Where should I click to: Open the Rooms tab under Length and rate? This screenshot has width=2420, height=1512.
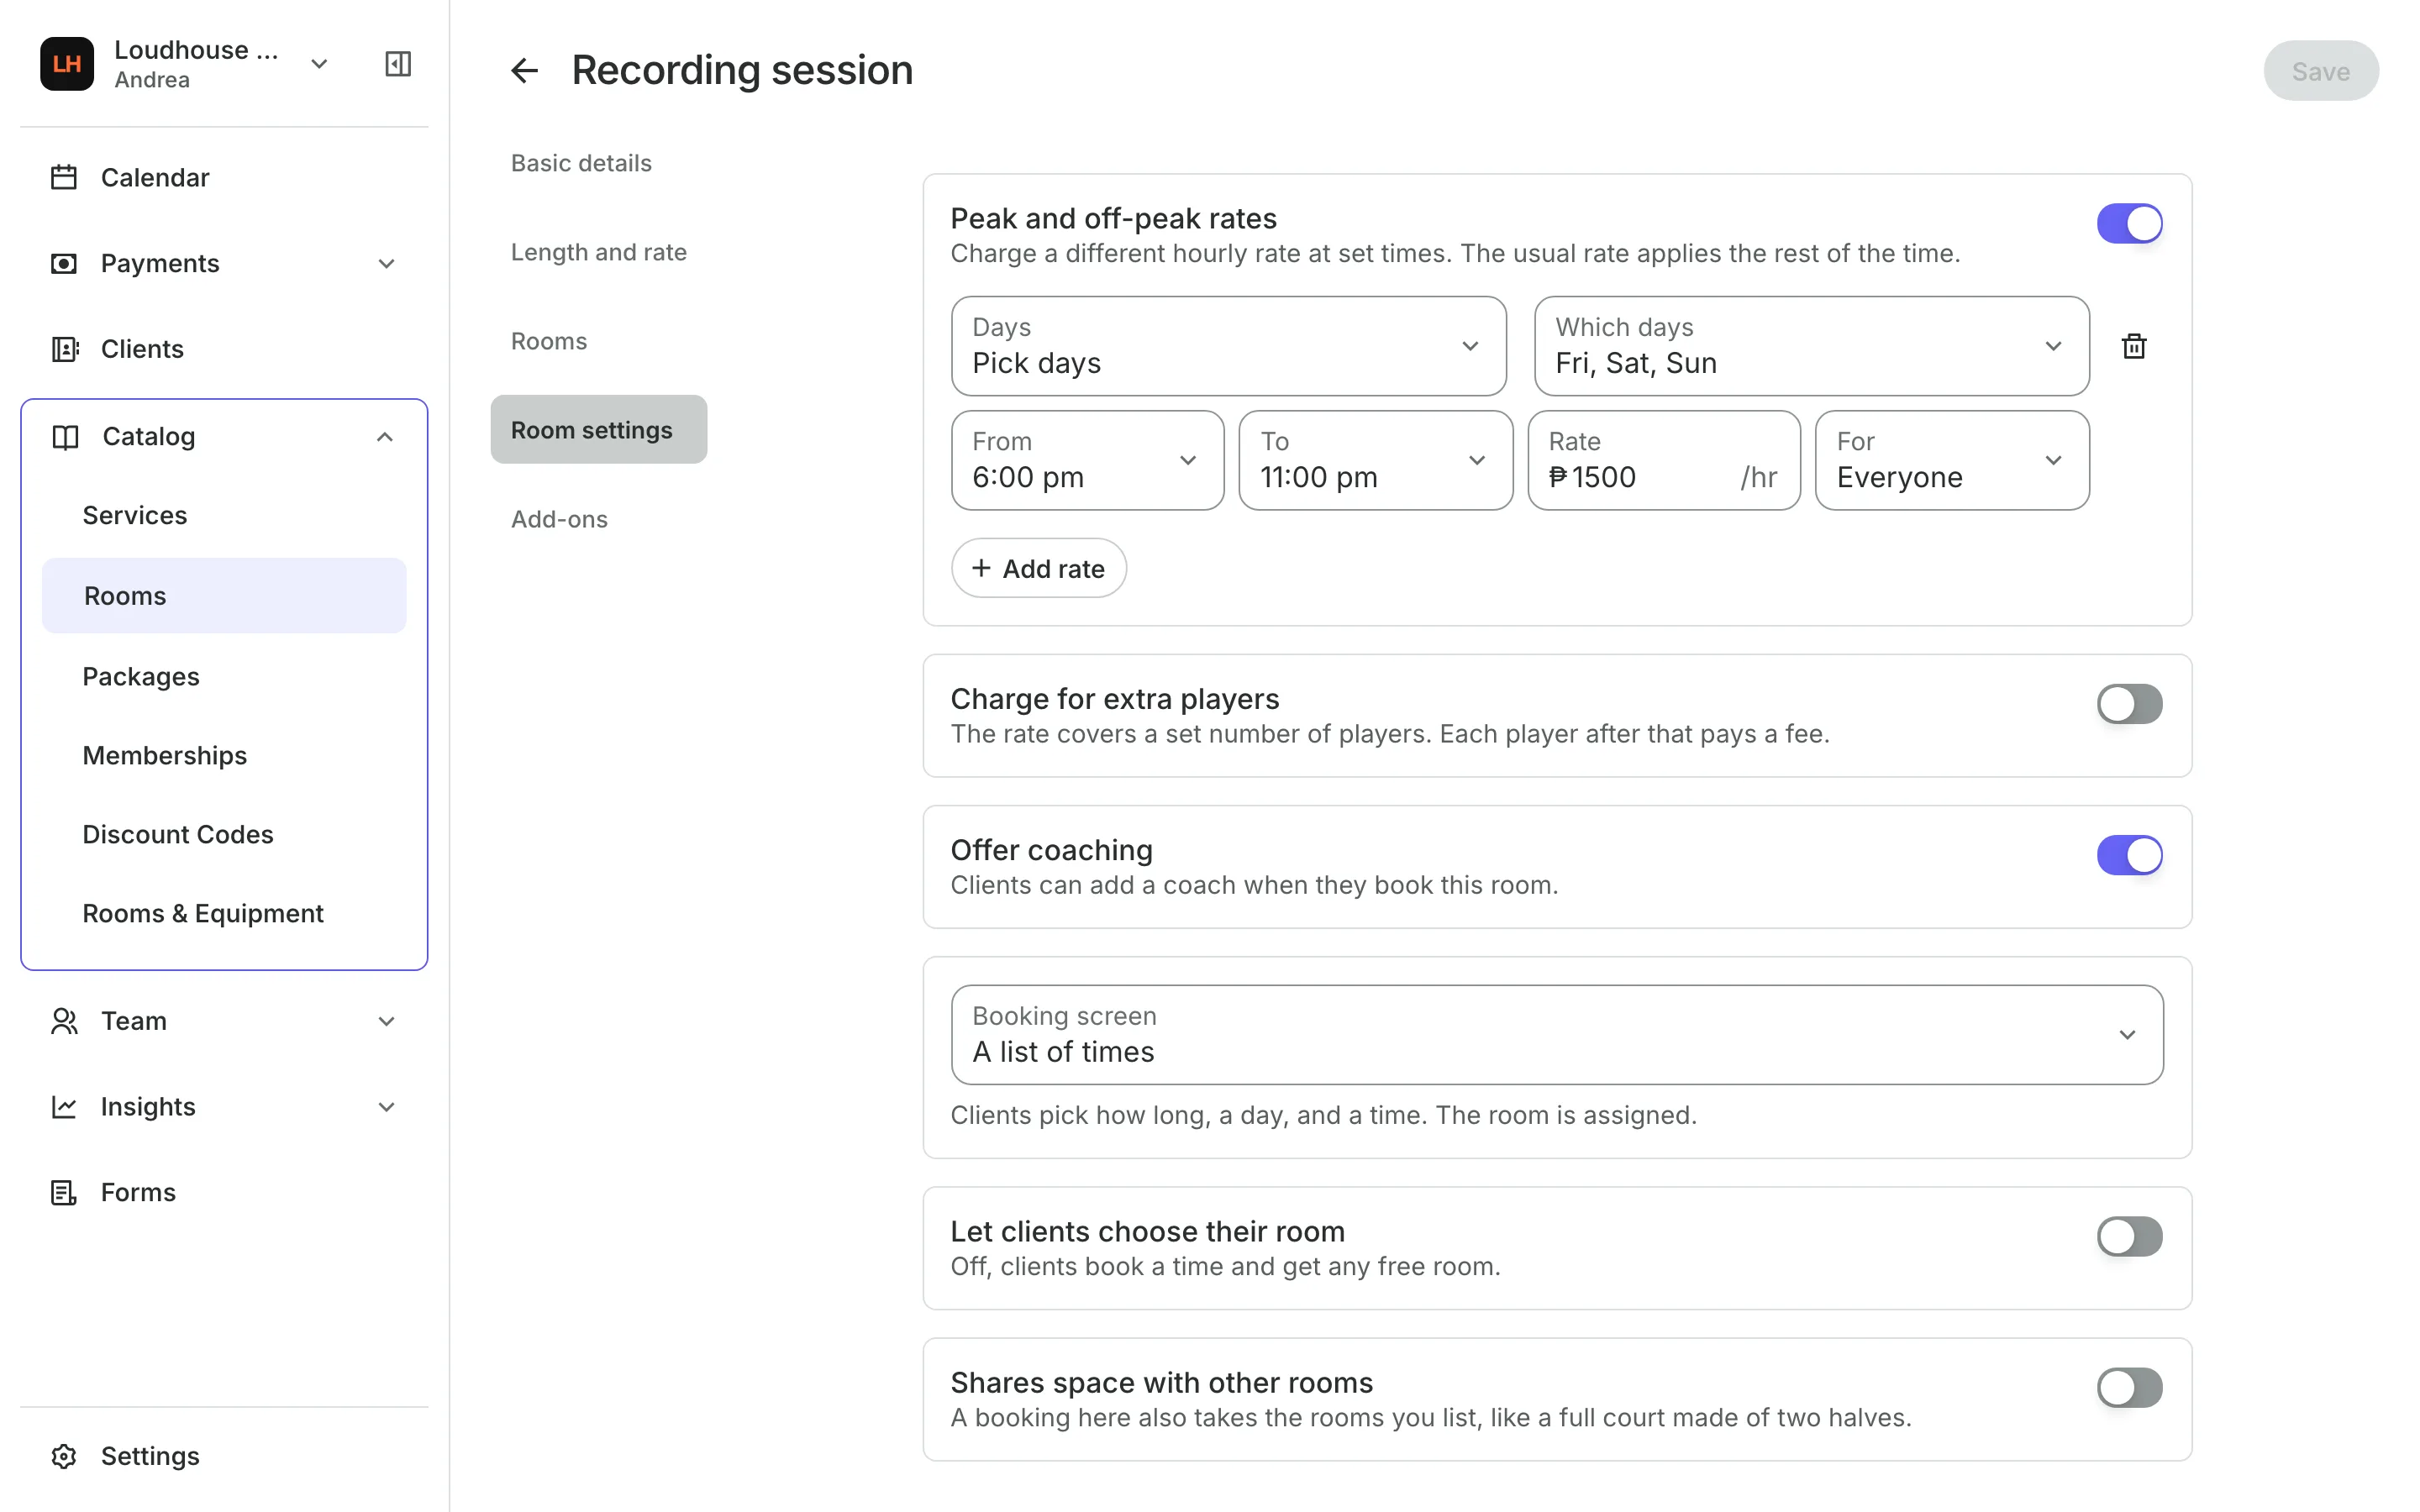[x=549, y=341]
